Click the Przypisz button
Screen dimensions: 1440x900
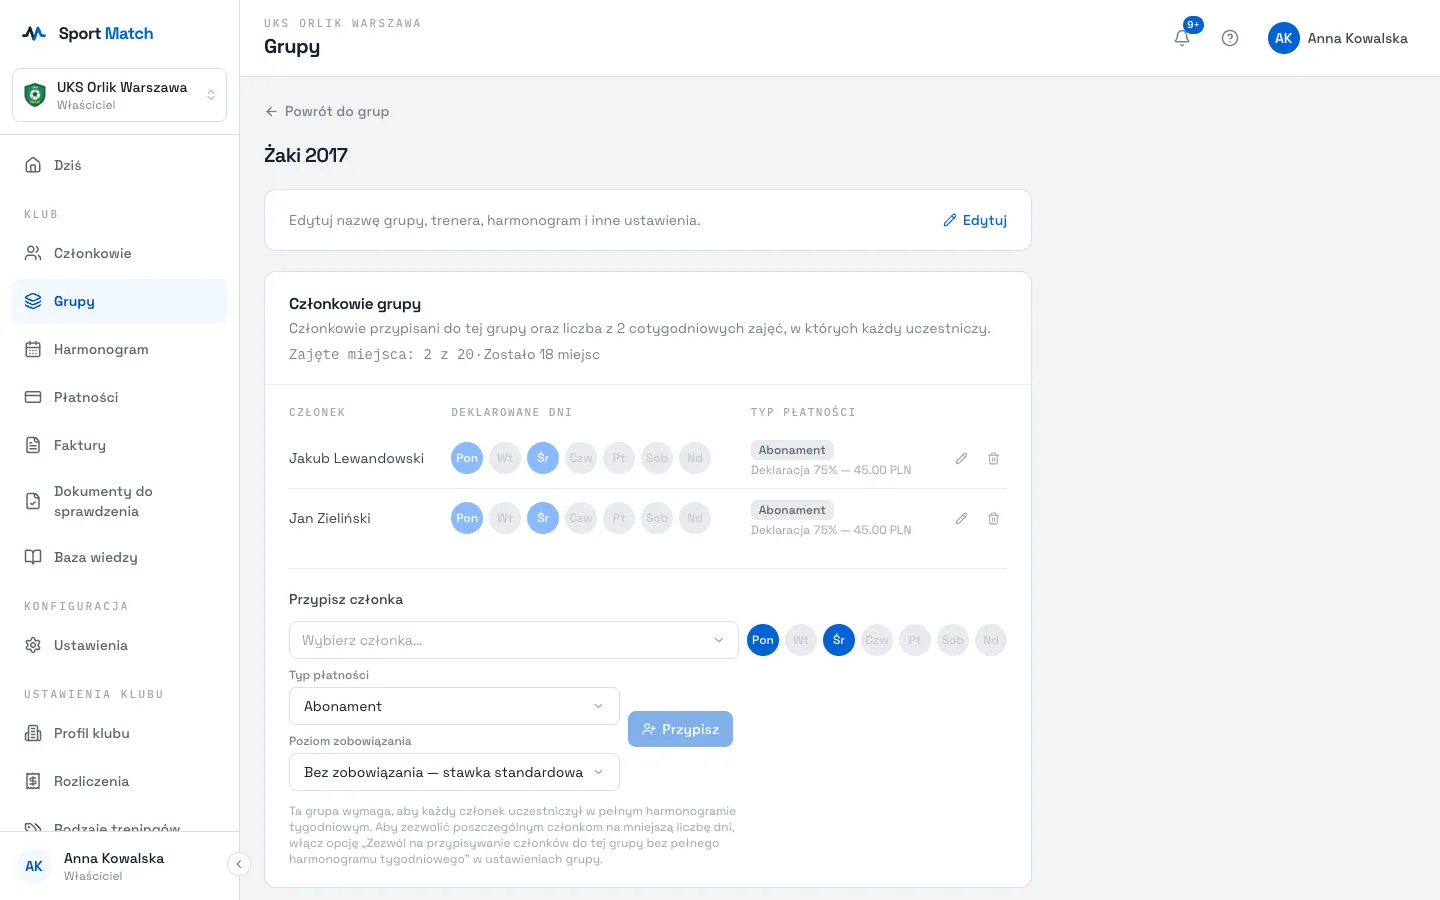point(680,729)
